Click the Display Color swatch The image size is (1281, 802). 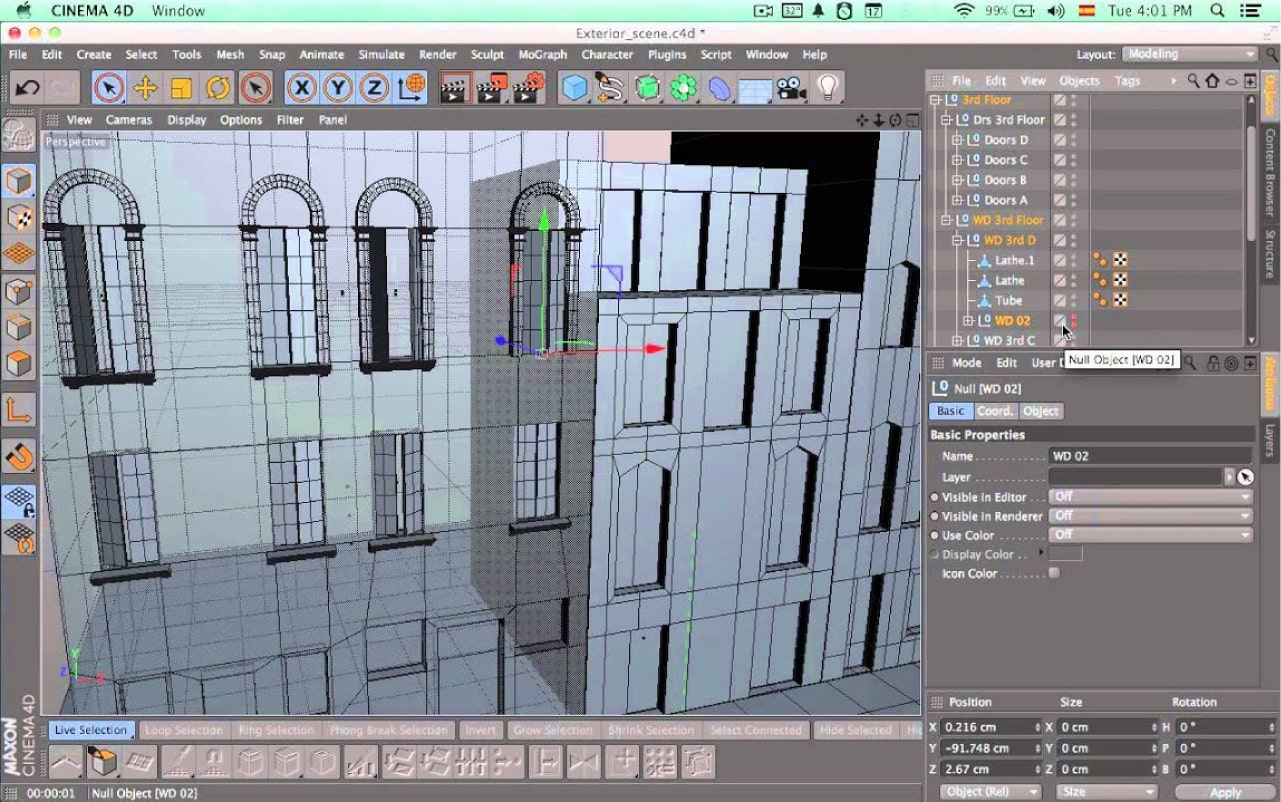pyautogui.click(x=1065, y=554)
